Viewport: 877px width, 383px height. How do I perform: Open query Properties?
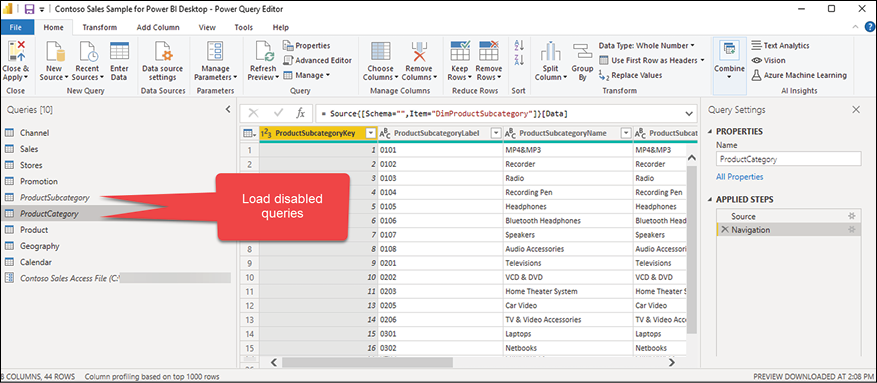coord(307,45)
